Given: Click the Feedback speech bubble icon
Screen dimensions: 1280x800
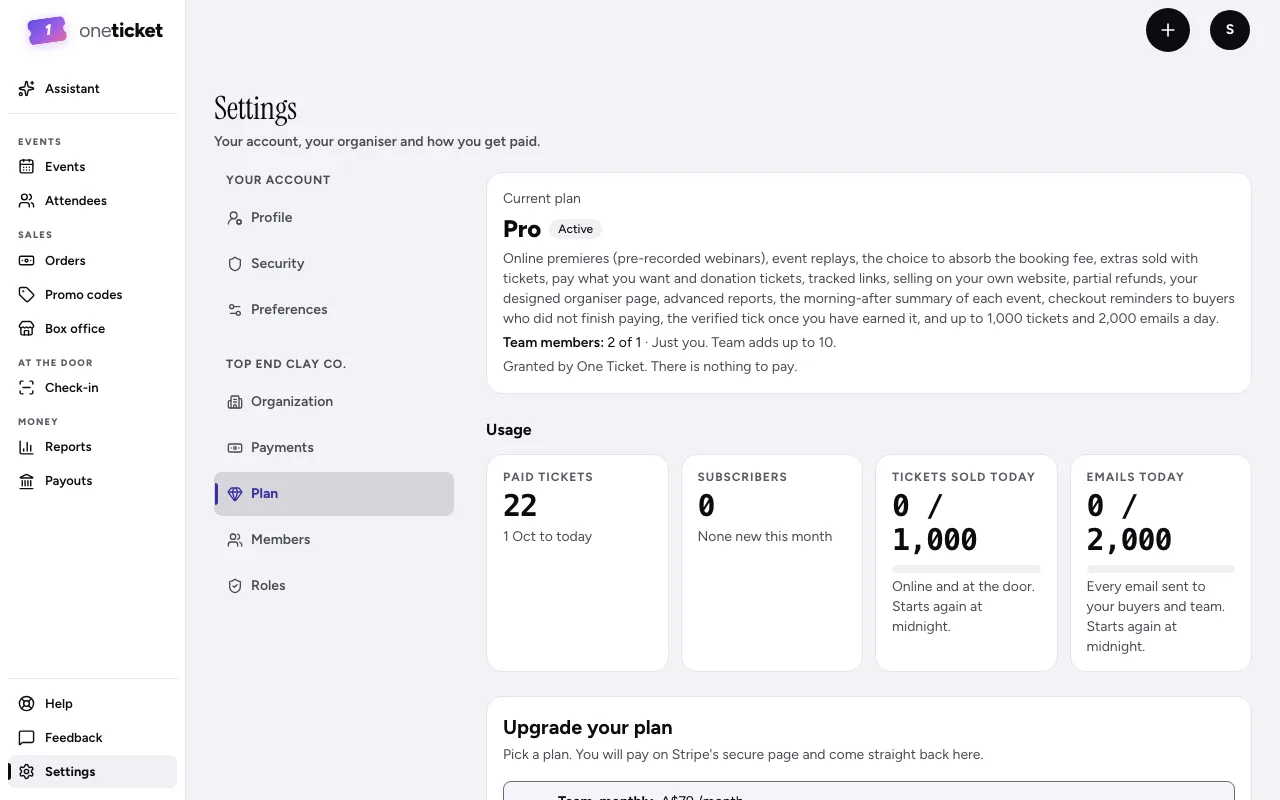Looking at the screenshot, I should click(27, 738).
